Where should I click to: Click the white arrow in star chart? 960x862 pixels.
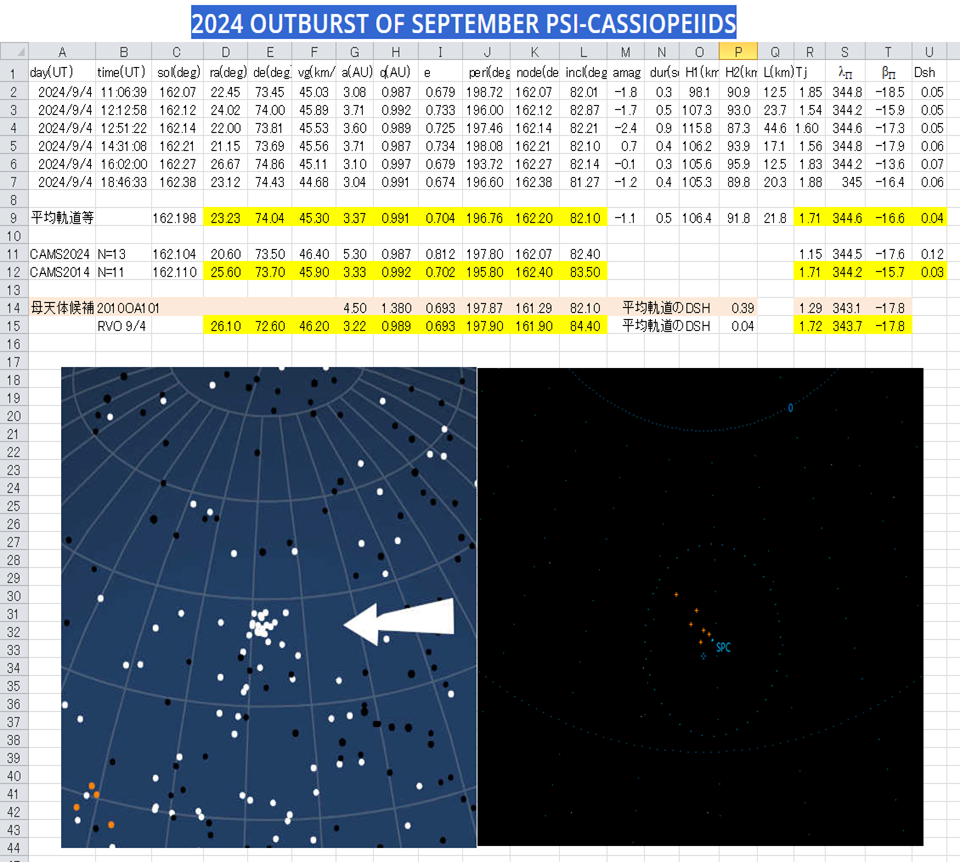(398, 622)
